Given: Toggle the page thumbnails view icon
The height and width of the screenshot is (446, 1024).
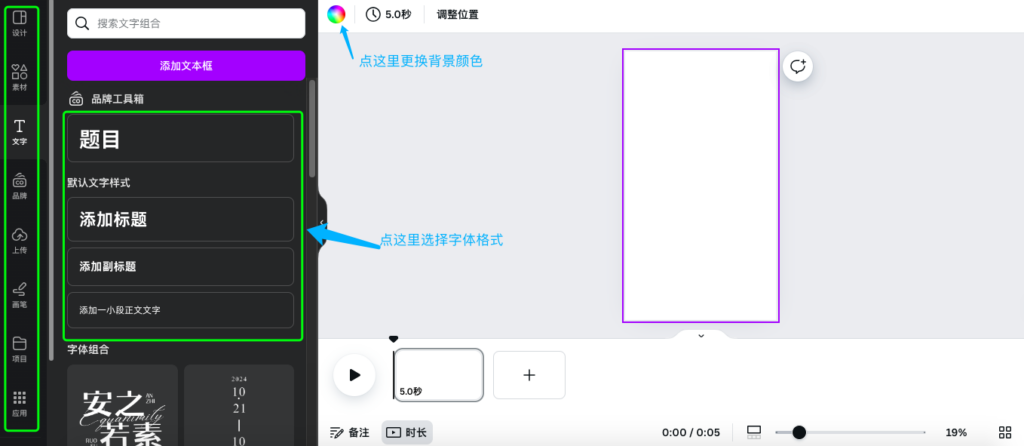Looking at the screenshot, I should tap(754, 432).
